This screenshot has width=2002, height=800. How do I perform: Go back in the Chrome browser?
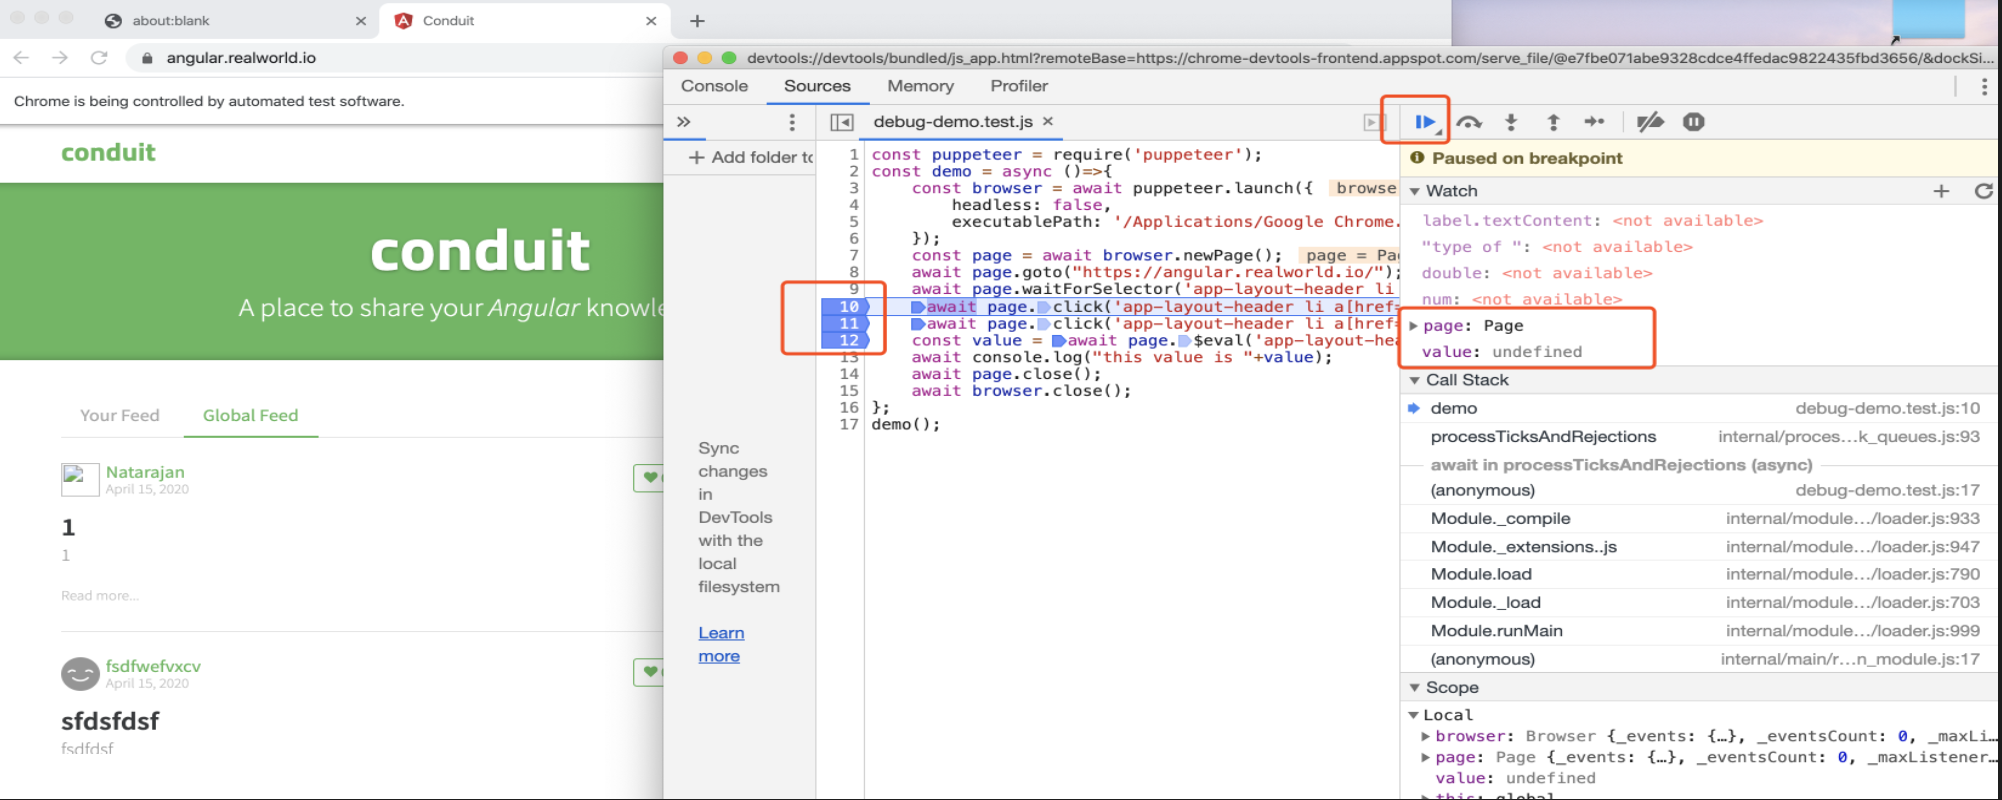21,58
